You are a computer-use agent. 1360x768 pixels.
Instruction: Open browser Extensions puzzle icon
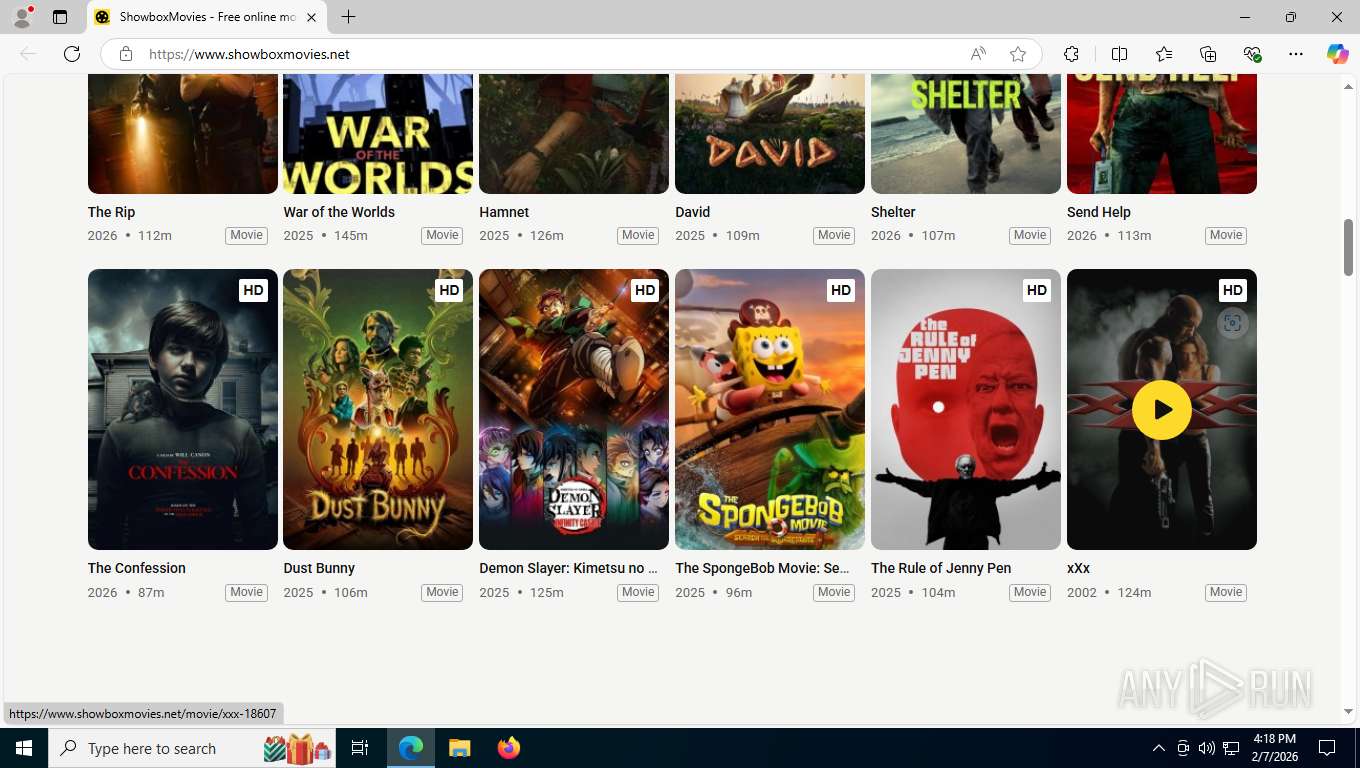coord(1071,54)
